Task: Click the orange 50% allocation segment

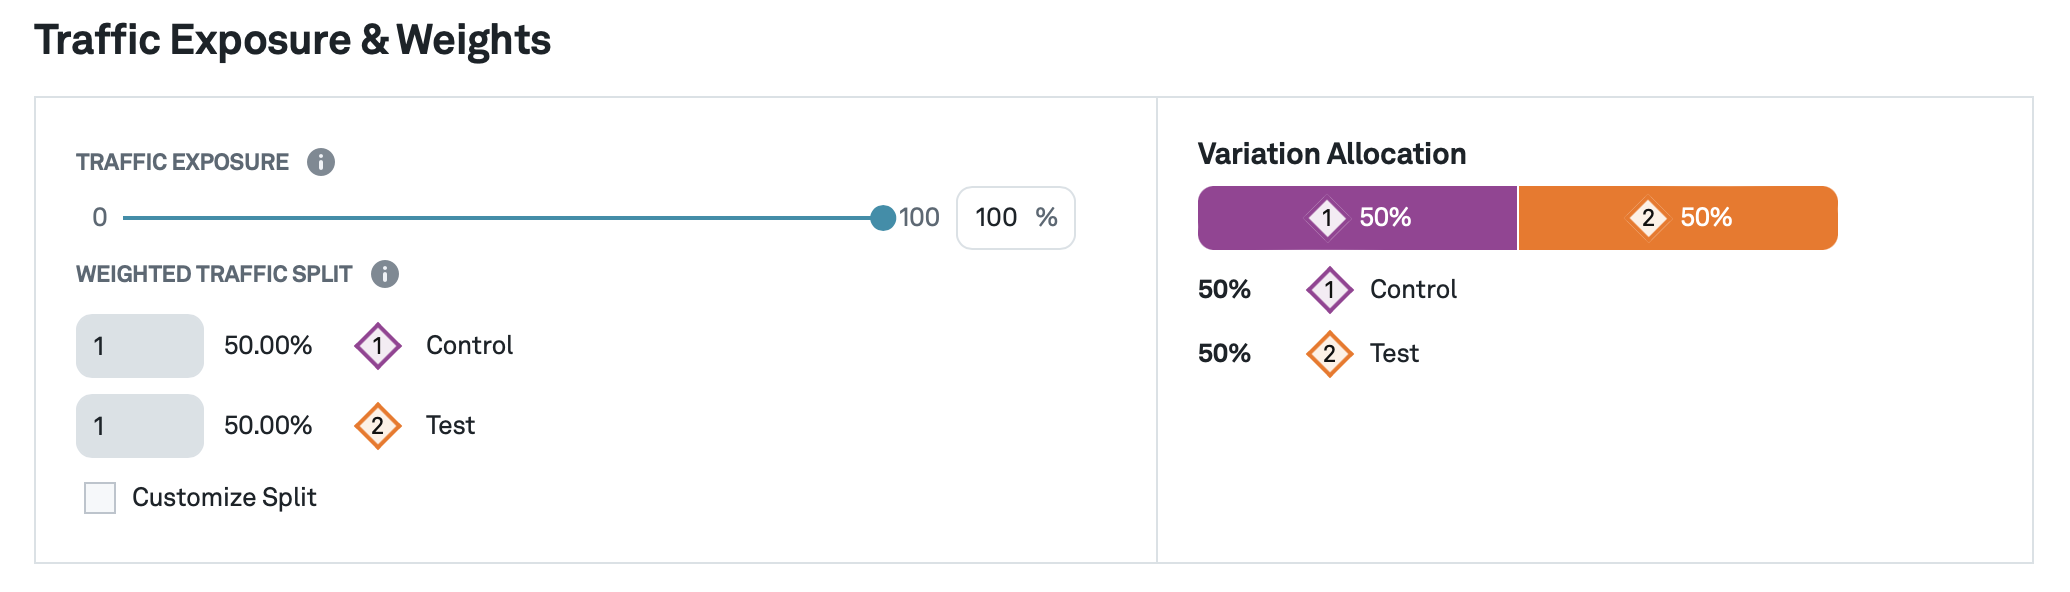Action: coord(1678,216)
